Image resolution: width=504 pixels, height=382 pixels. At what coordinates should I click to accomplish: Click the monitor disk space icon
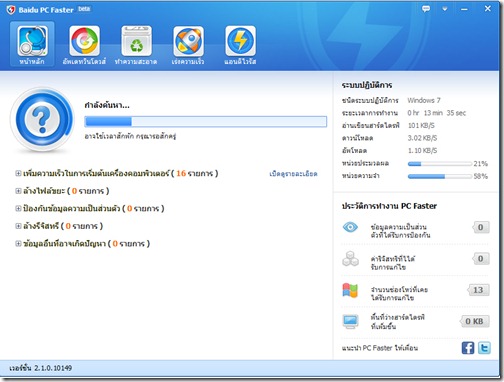click(350, 321)
